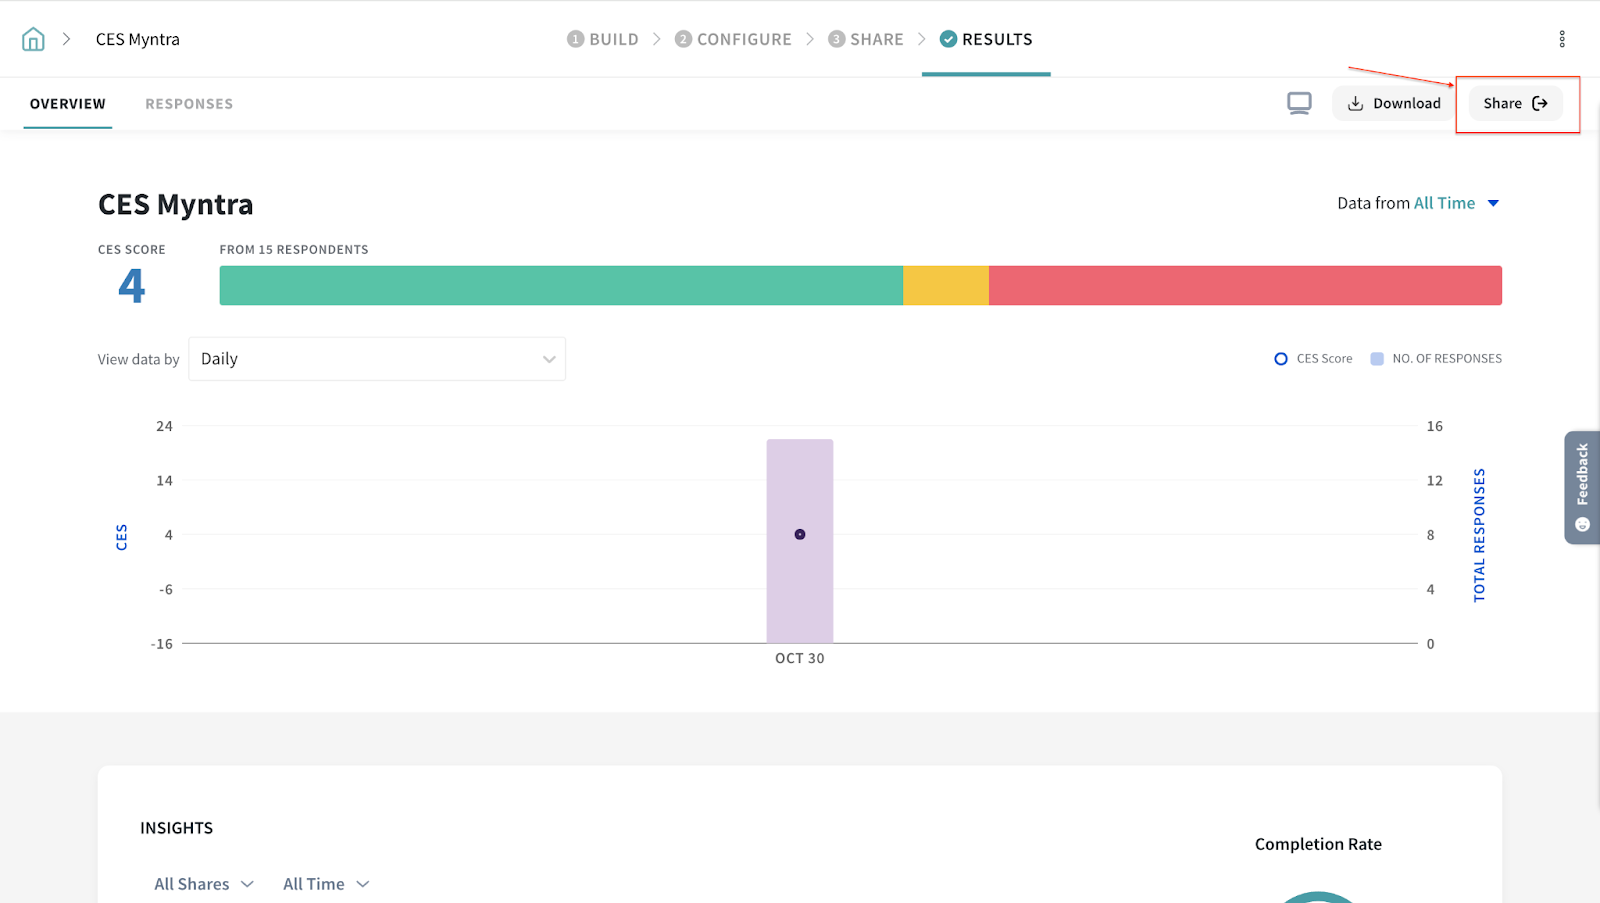Click the CES data point on Oct 30
The image size is (1600, 903).
(800, 534)
